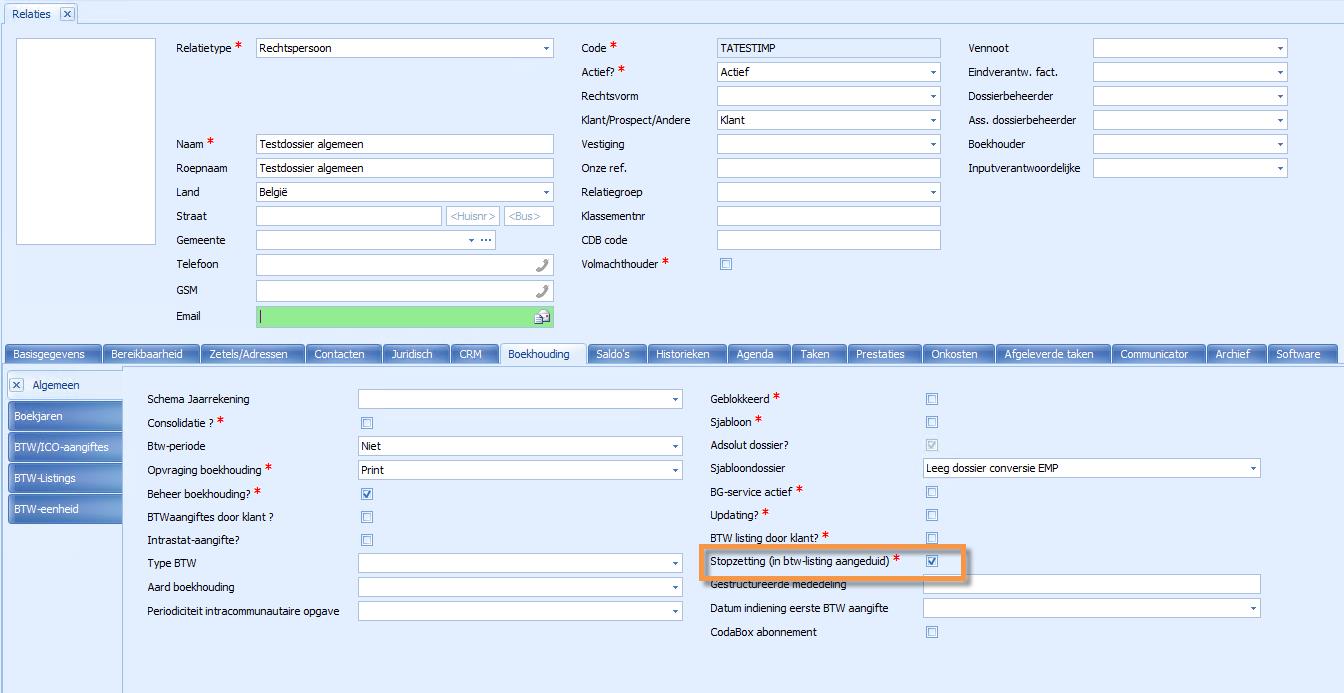The width and height of the screenshot is (1344, 693).
Task: Click the phone icon in Telefoon field
Action: coord(542,265)
